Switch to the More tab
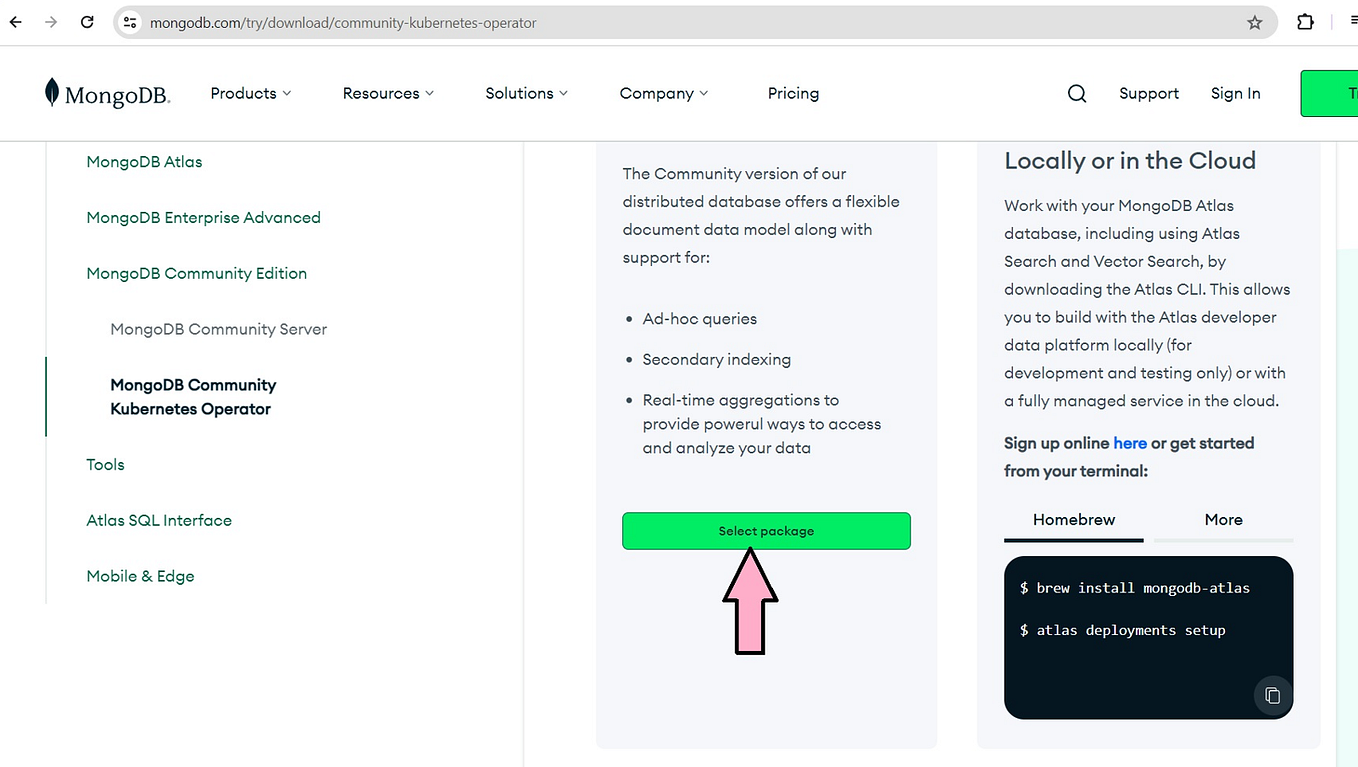This screenshot has width=1358, height=767. tap(1223, 520)
